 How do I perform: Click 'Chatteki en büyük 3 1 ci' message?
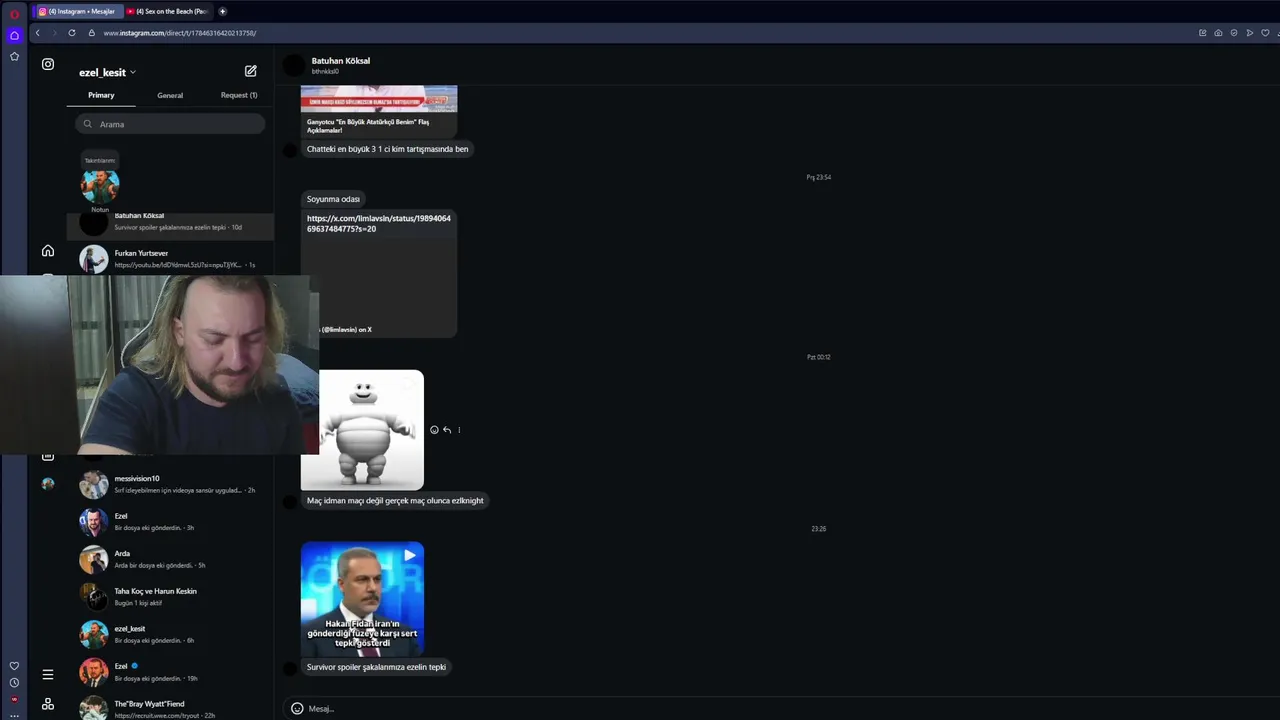[x=387, y=149]
